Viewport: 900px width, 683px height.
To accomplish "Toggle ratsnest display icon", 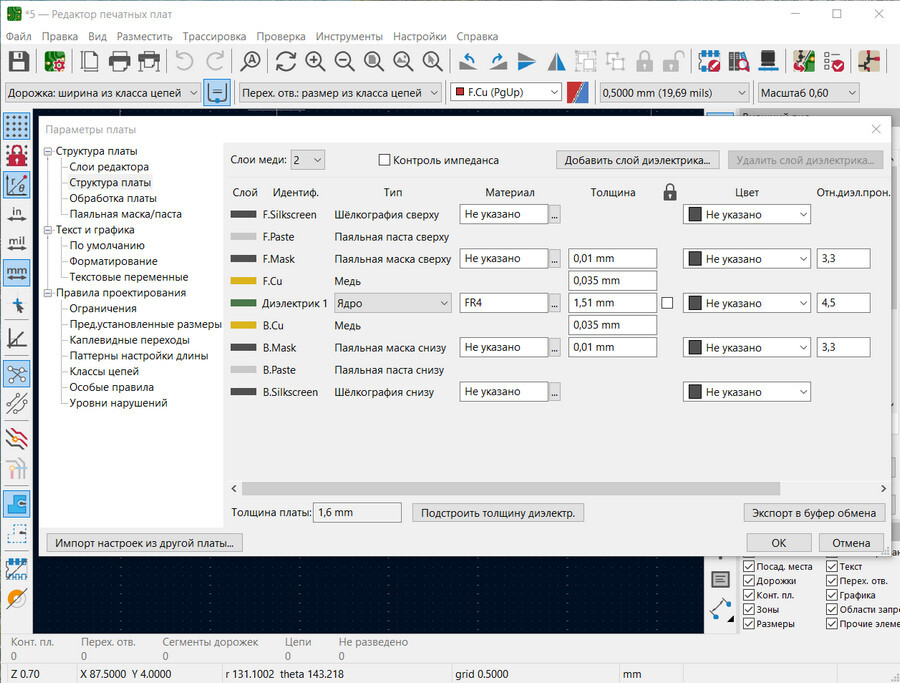I will pyautogui.click(x=17, y=374).
